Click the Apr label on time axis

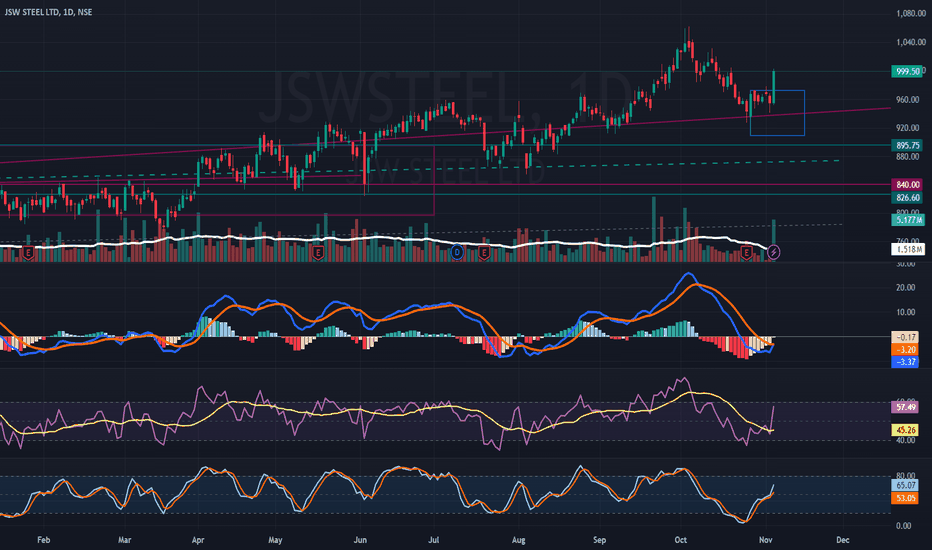tap(198, 540)
